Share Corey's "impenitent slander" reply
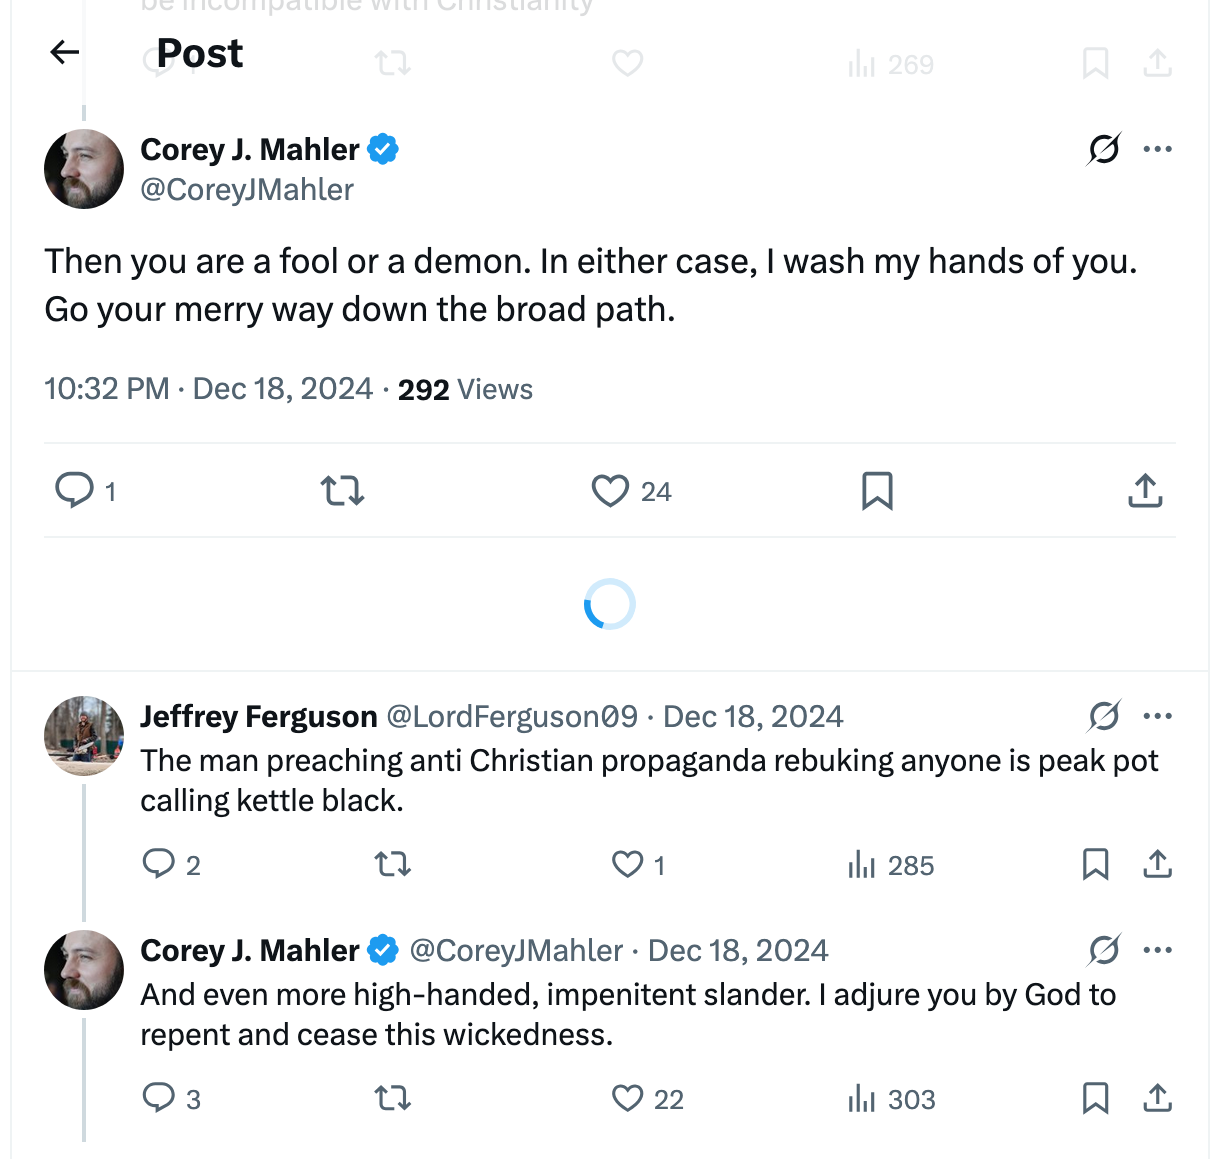The height and width of the screenshot is (1159, 1218). [x=1157, y=1098]
